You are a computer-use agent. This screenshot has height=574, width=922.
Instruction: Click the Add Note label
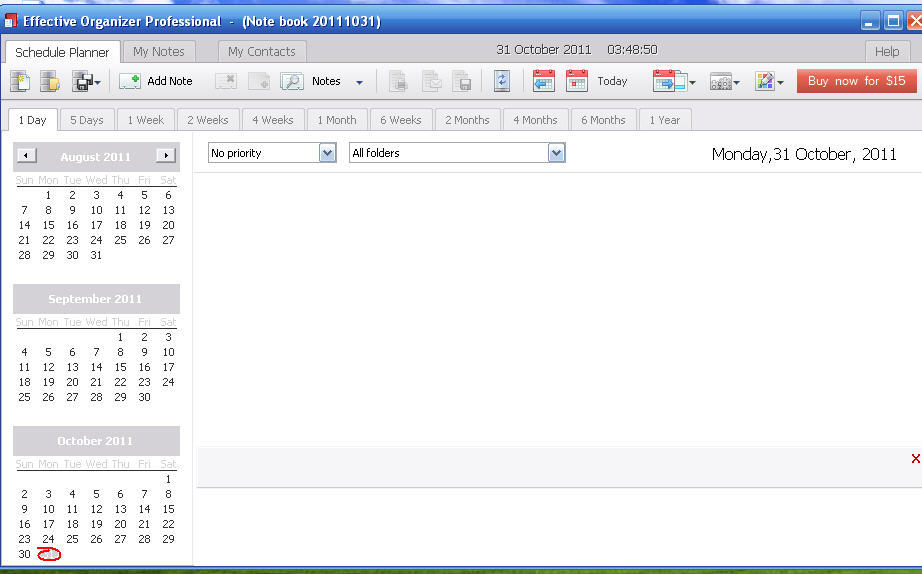pos(170,81)
